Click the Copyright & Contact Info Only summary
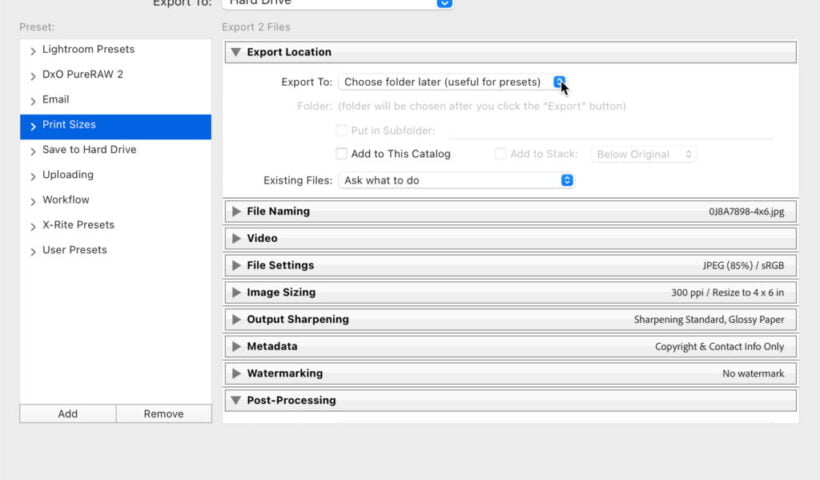820x480 pixels. (719, 347)
